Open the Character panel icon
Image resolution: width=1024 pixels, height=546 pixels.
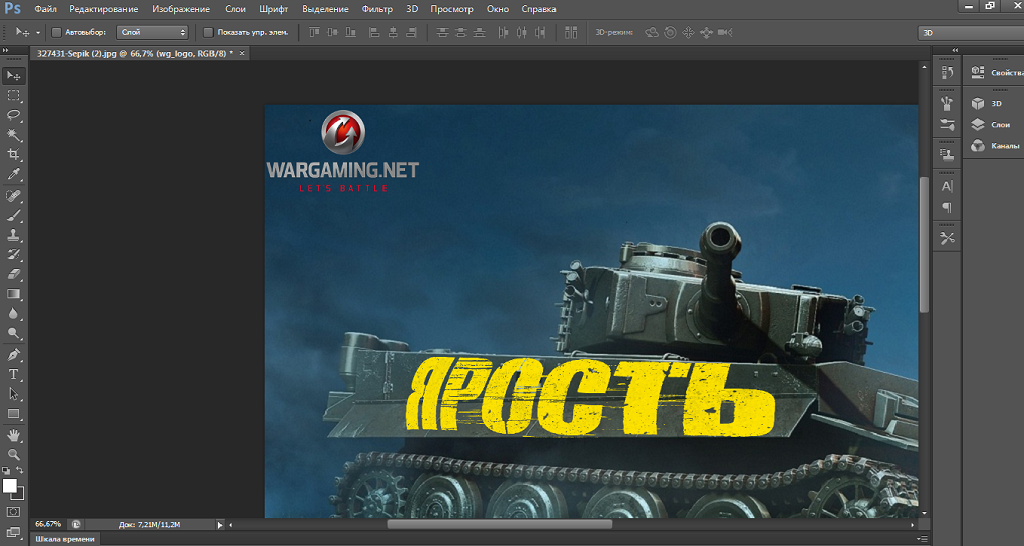947,186
